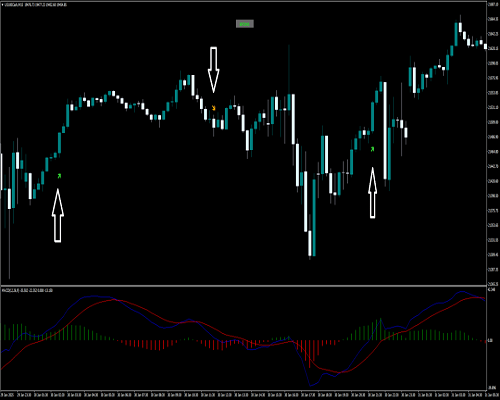Click the MACD indicator label text
The height and width of the screenshot is (400, 500).
[x=27, y=290]
